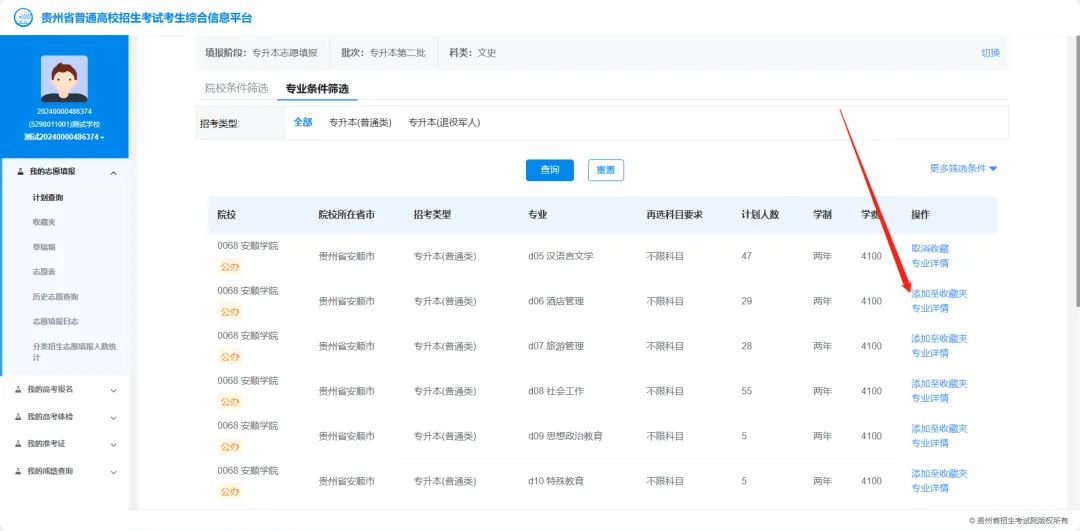Click the icon beside 我的高考体检
The height and width of the screenshot is (531, 1080).
pyautogui.click(x=18, y=416)
